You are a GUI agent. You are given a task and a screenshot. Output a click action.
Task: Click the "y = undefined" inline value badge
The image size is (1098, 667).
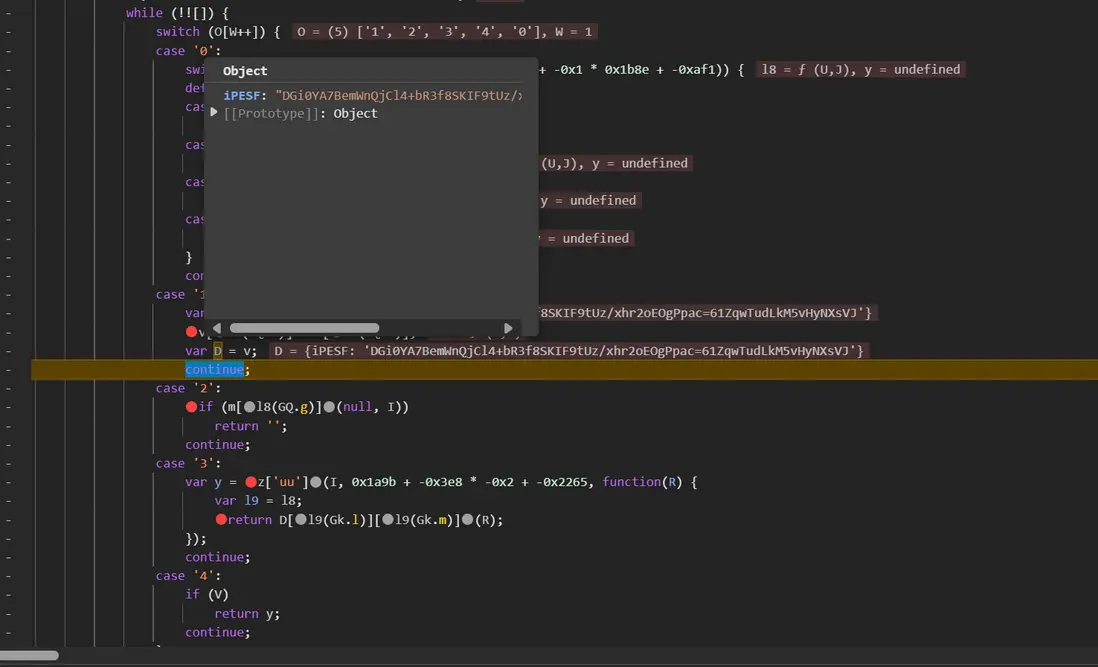[x=589, y=200]
